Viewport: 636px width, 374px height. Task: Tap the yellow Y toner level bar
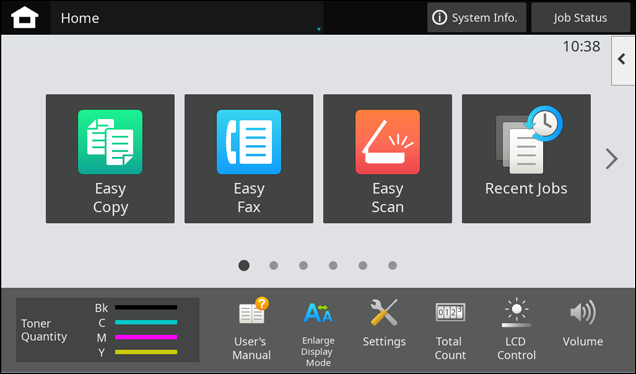pos(146,352)
